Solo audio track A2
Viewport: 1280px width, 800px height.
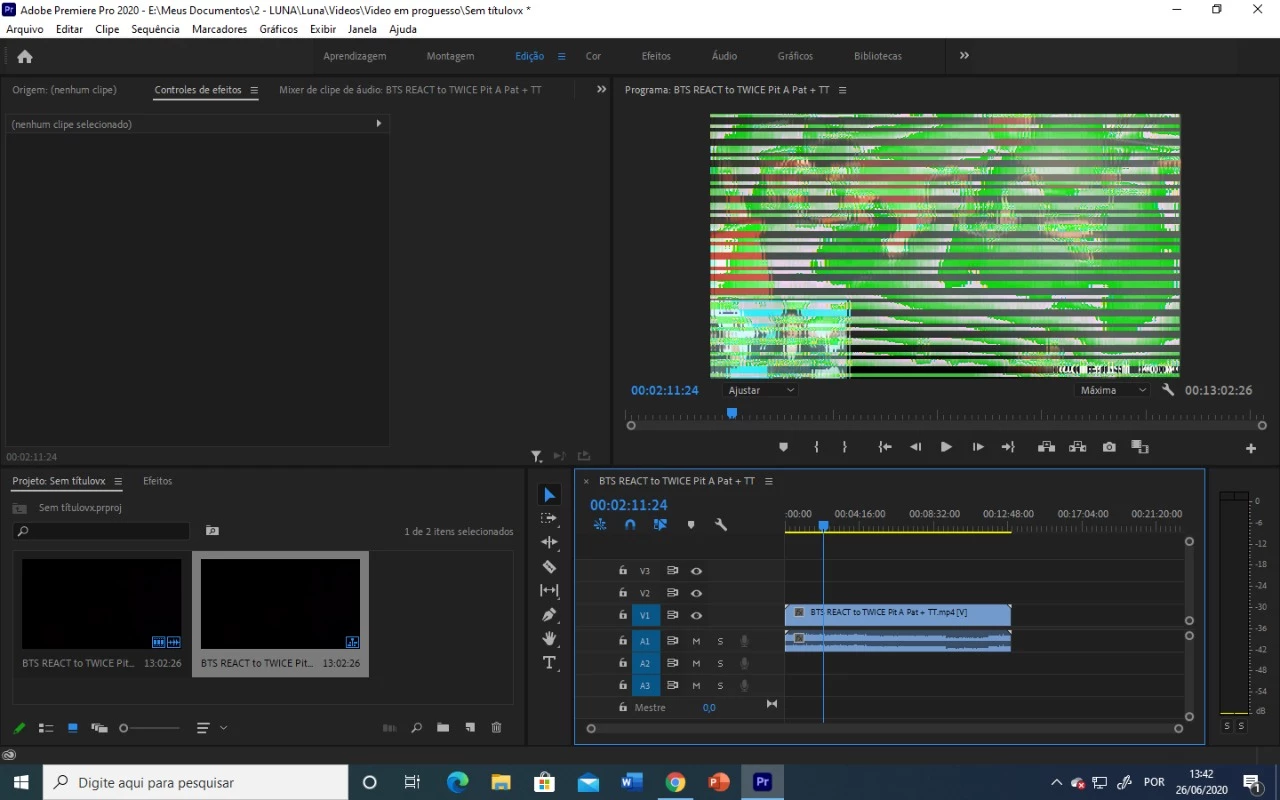click(x=719, y=663)
